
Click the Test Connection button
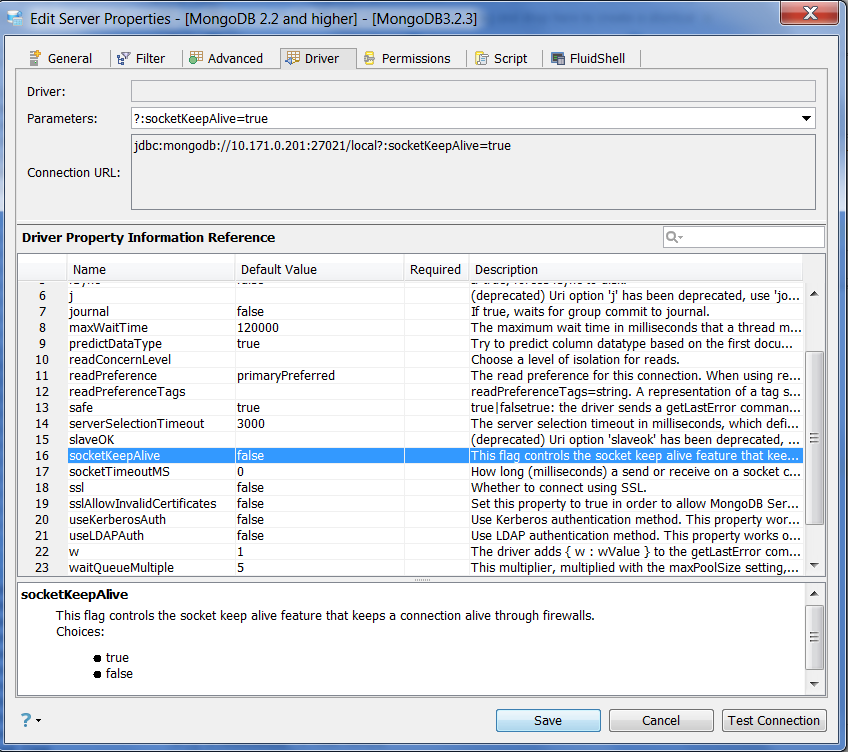774,721
